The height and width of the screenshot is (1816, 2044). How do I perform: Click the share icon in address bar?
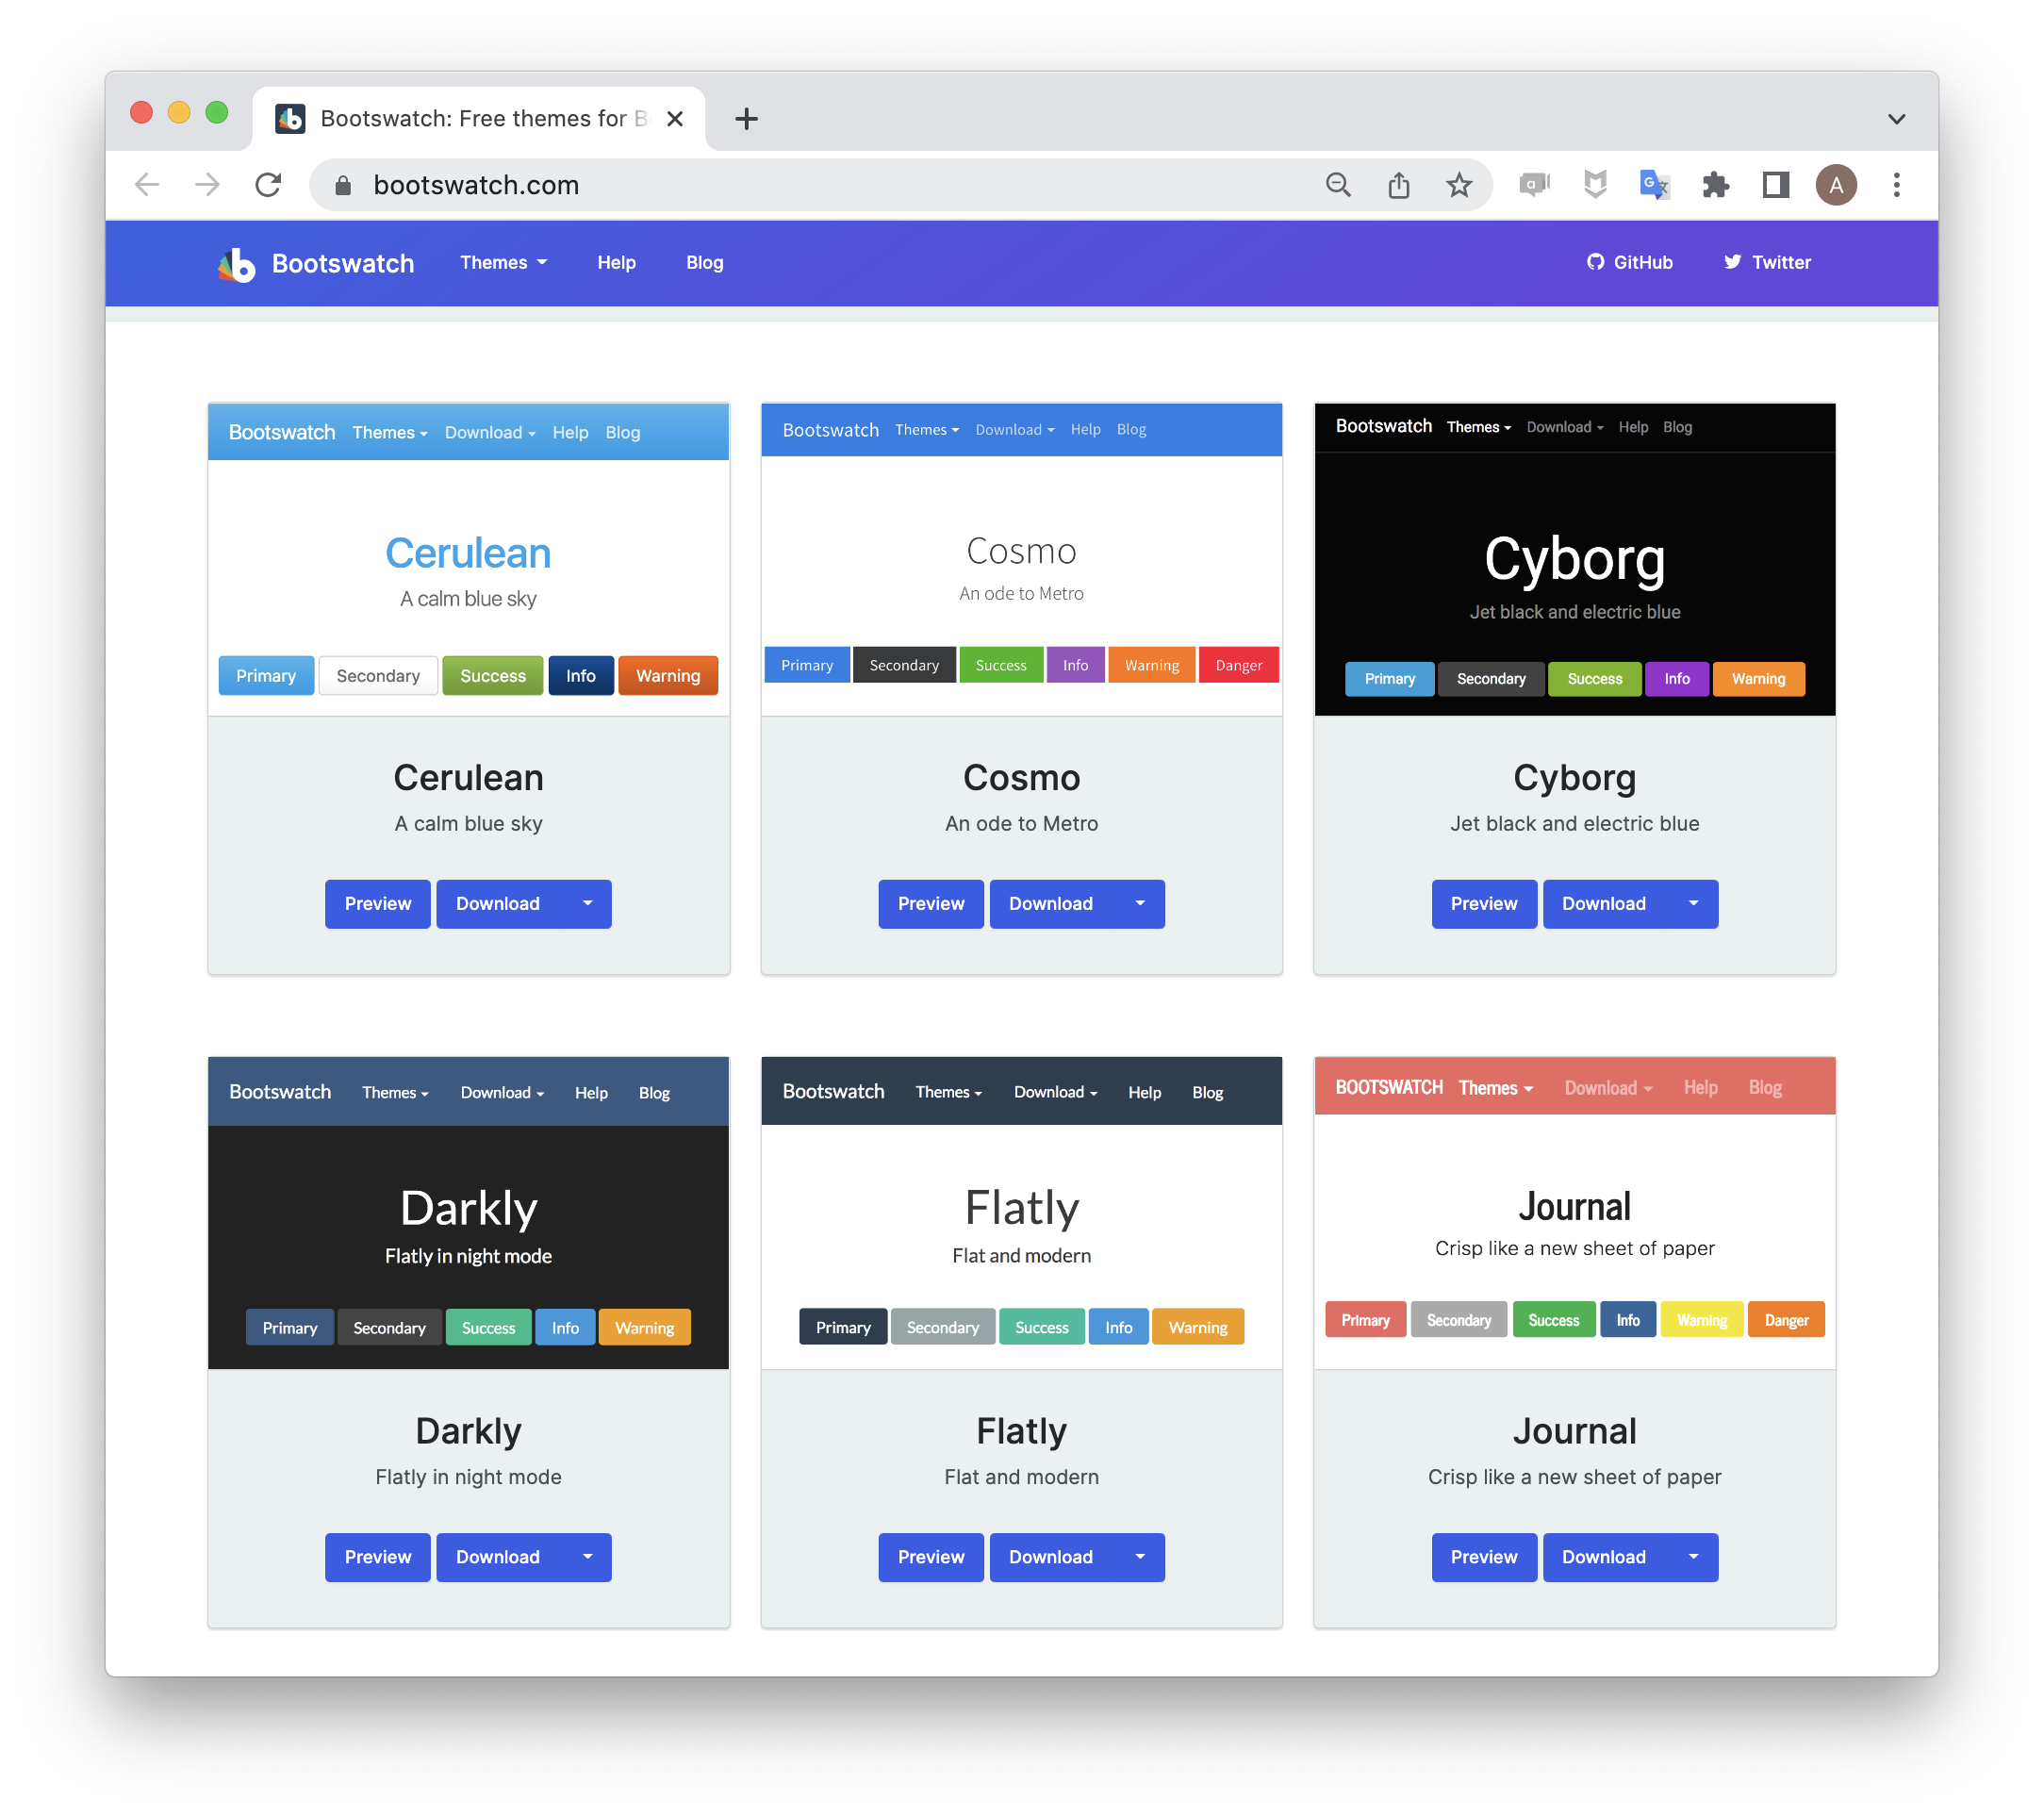[x=1399, y=185]
